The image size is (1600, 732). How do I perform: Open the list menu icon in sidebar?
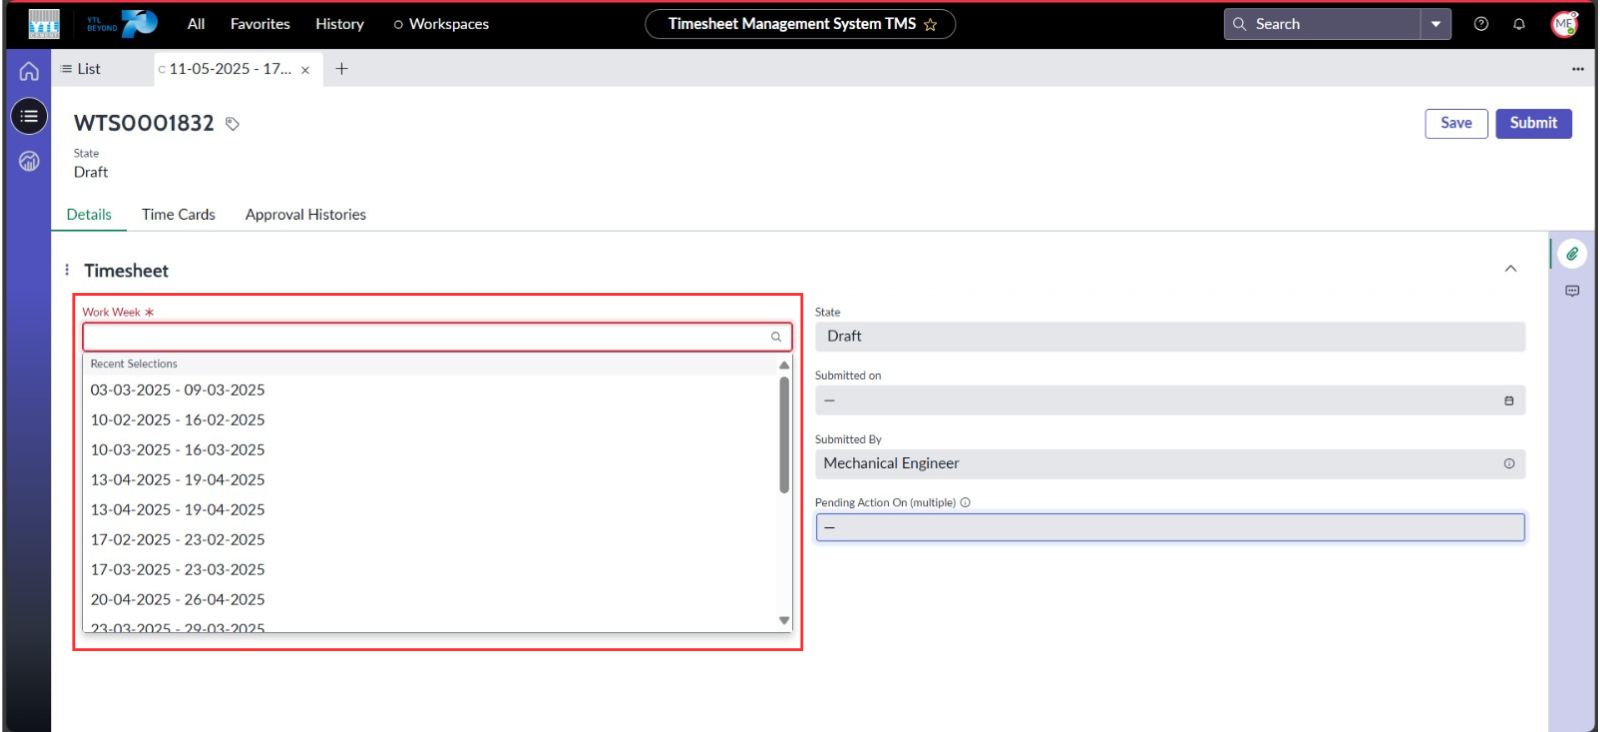click(29, 116)
